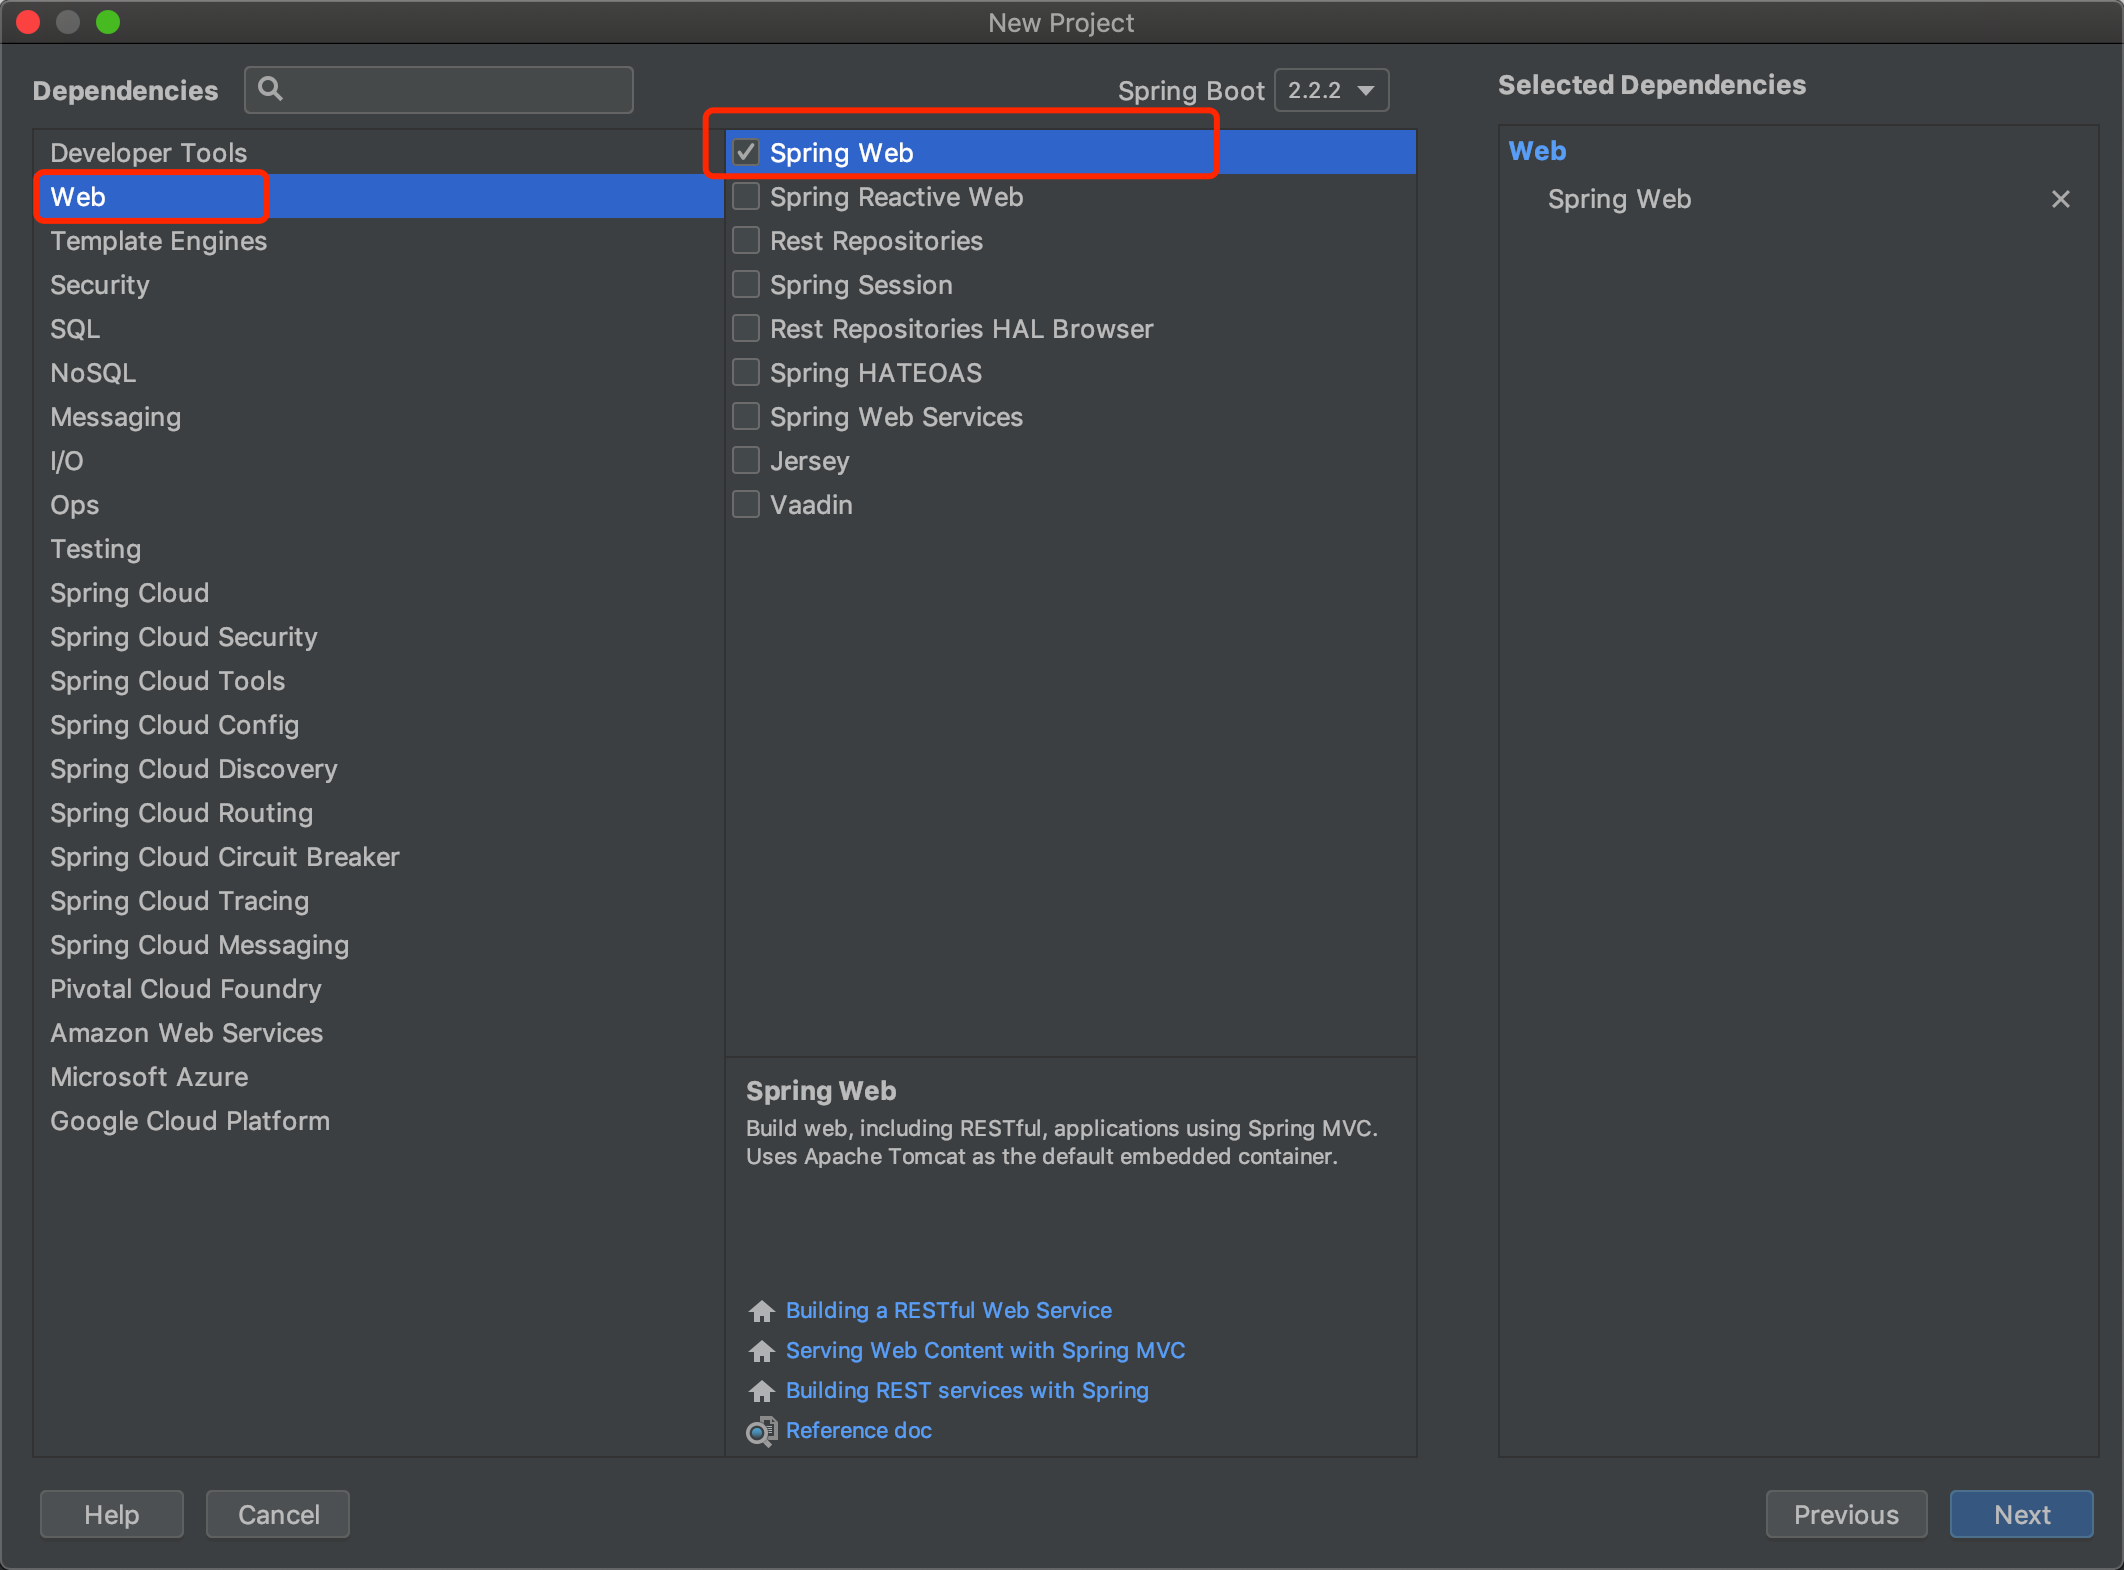The image size is (2124, 1570).
Task: Click the Help button
Action: click(x=111, y=1514)
